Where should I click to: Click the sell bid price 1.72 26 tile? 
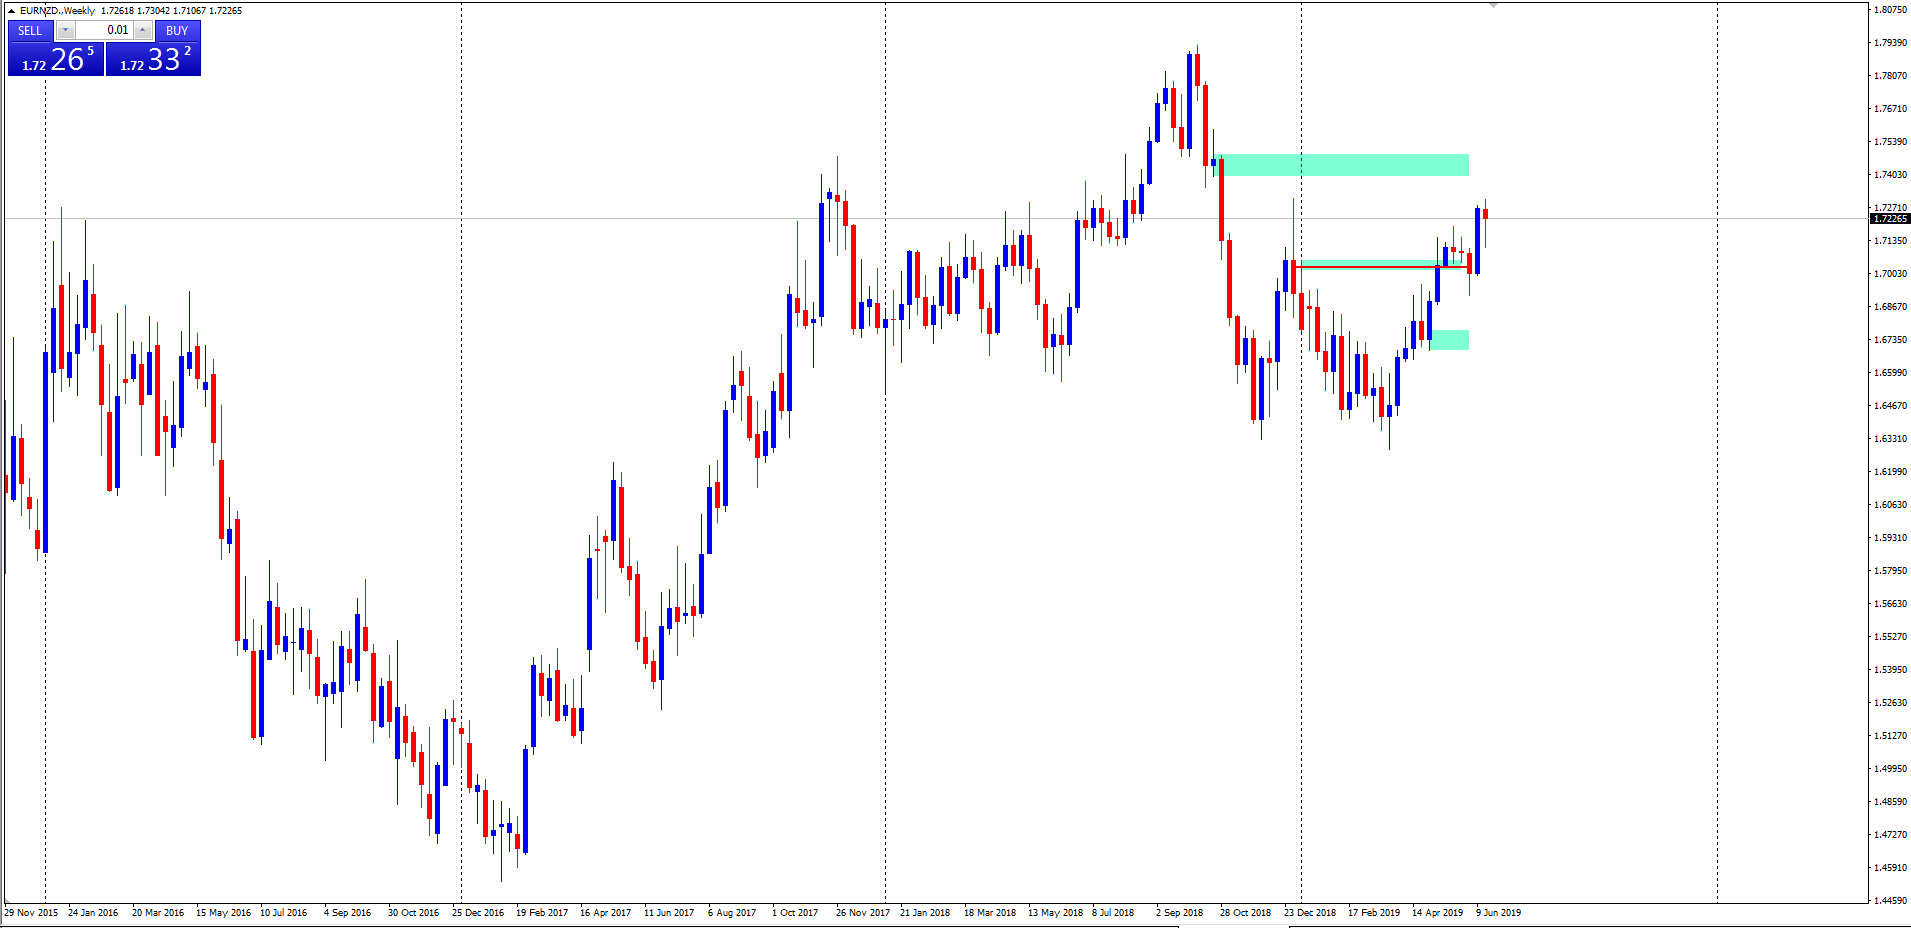pos(56,60)
